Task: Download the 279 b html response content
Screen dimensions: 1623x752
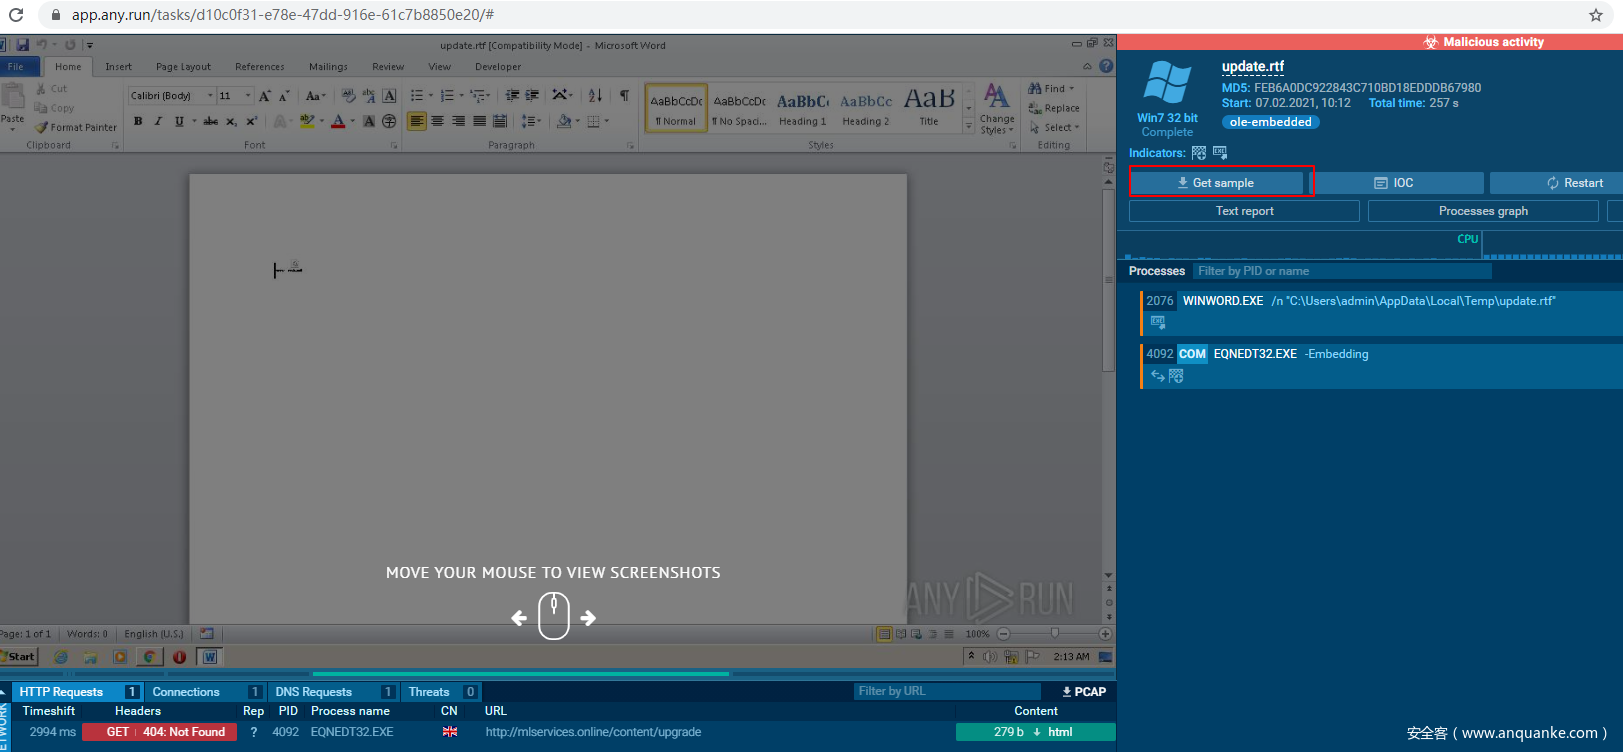Action: click(1035, 732)
